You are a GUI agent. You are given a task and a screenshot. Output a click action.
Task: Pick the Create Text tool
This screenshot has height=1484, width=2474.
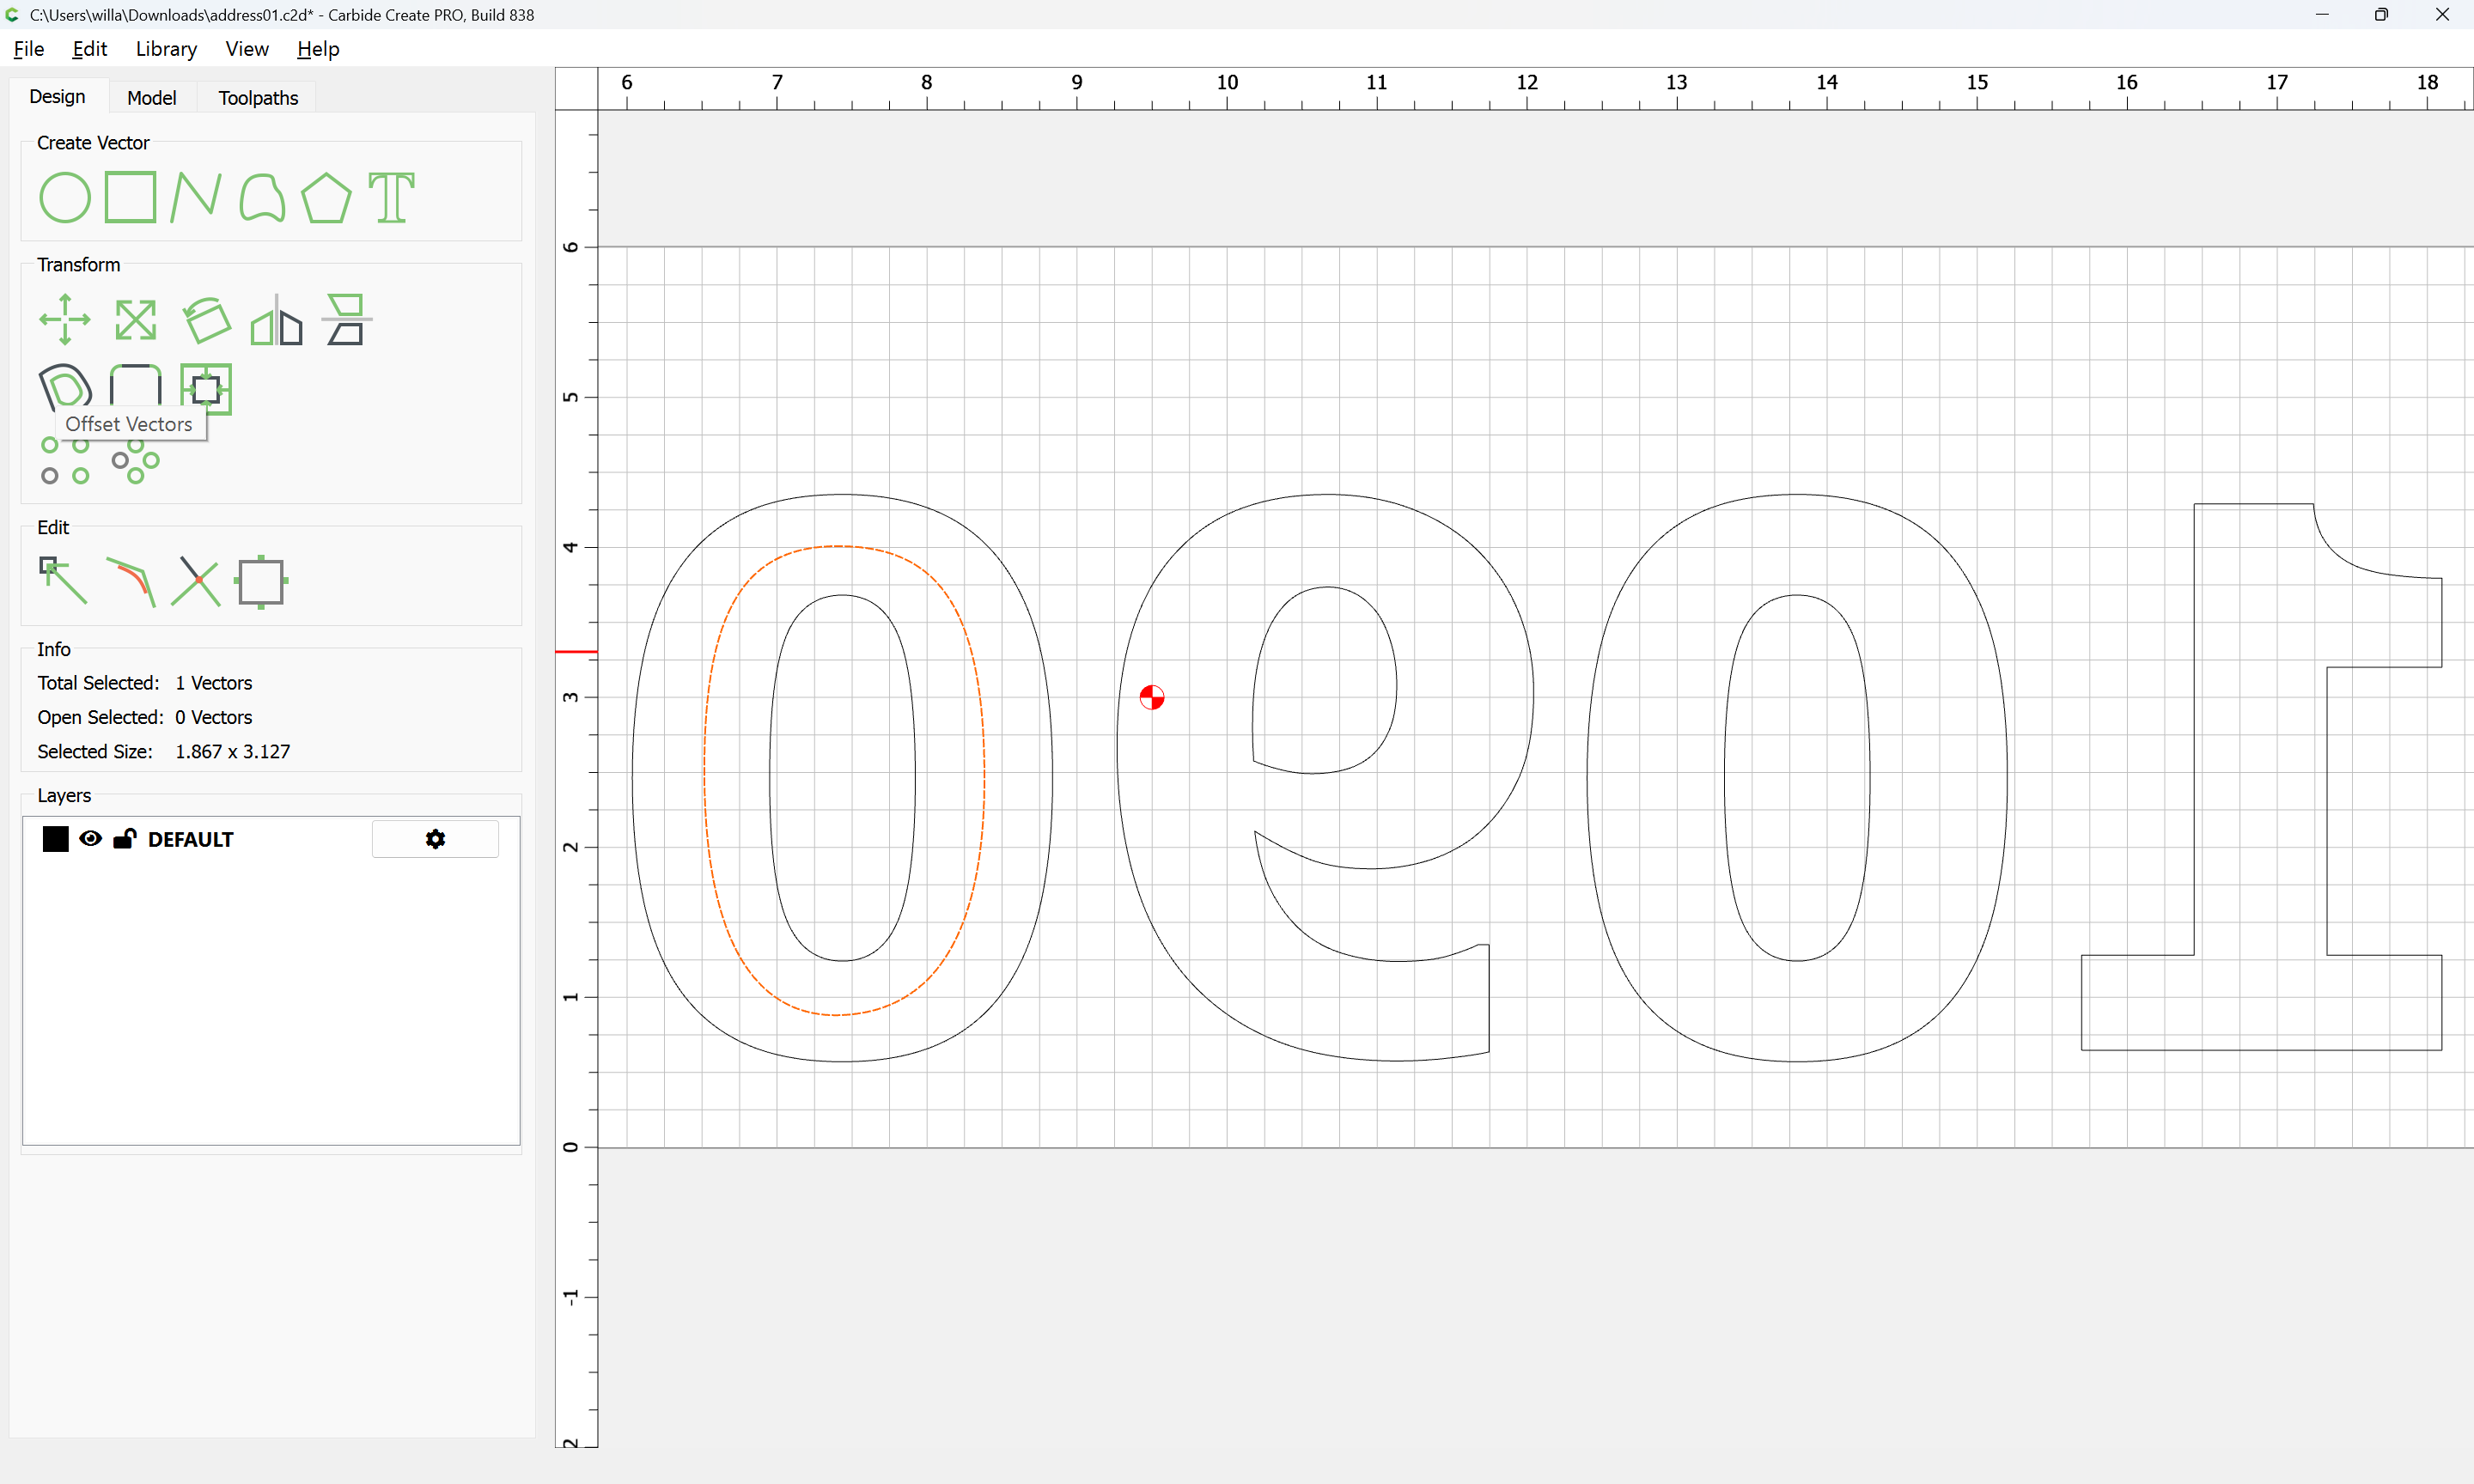click(391, 197)
